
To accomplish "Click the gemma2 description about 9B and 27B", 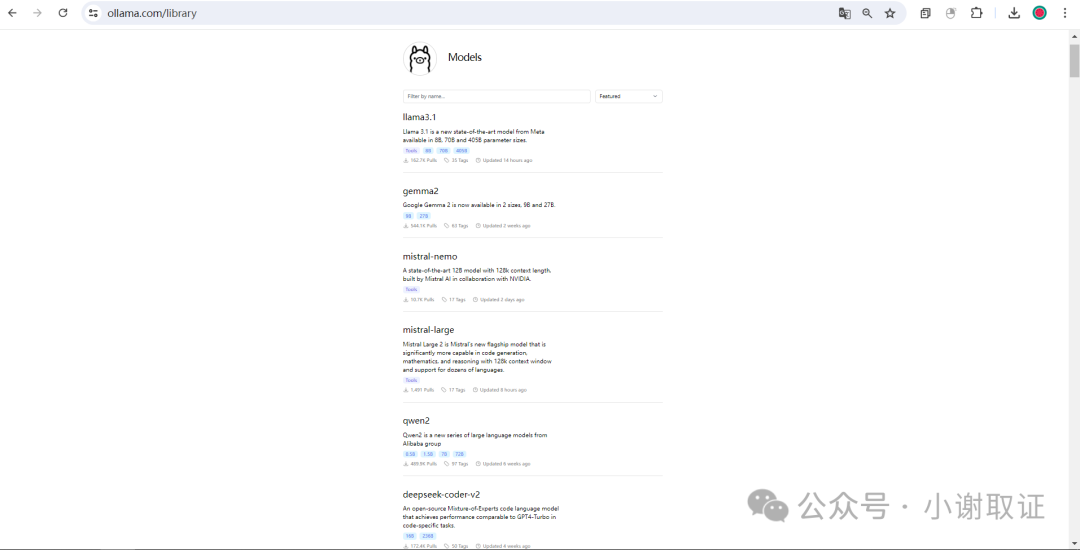I will pos(479,205).
